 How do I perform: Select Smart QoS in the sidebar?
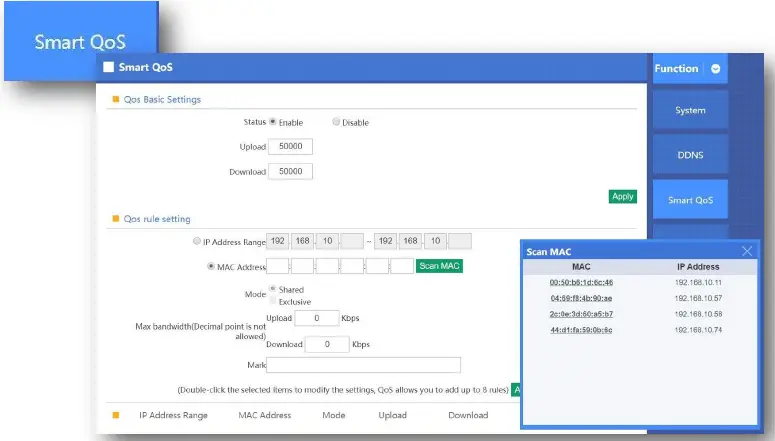pyautogui.click(x=690, y=200)
